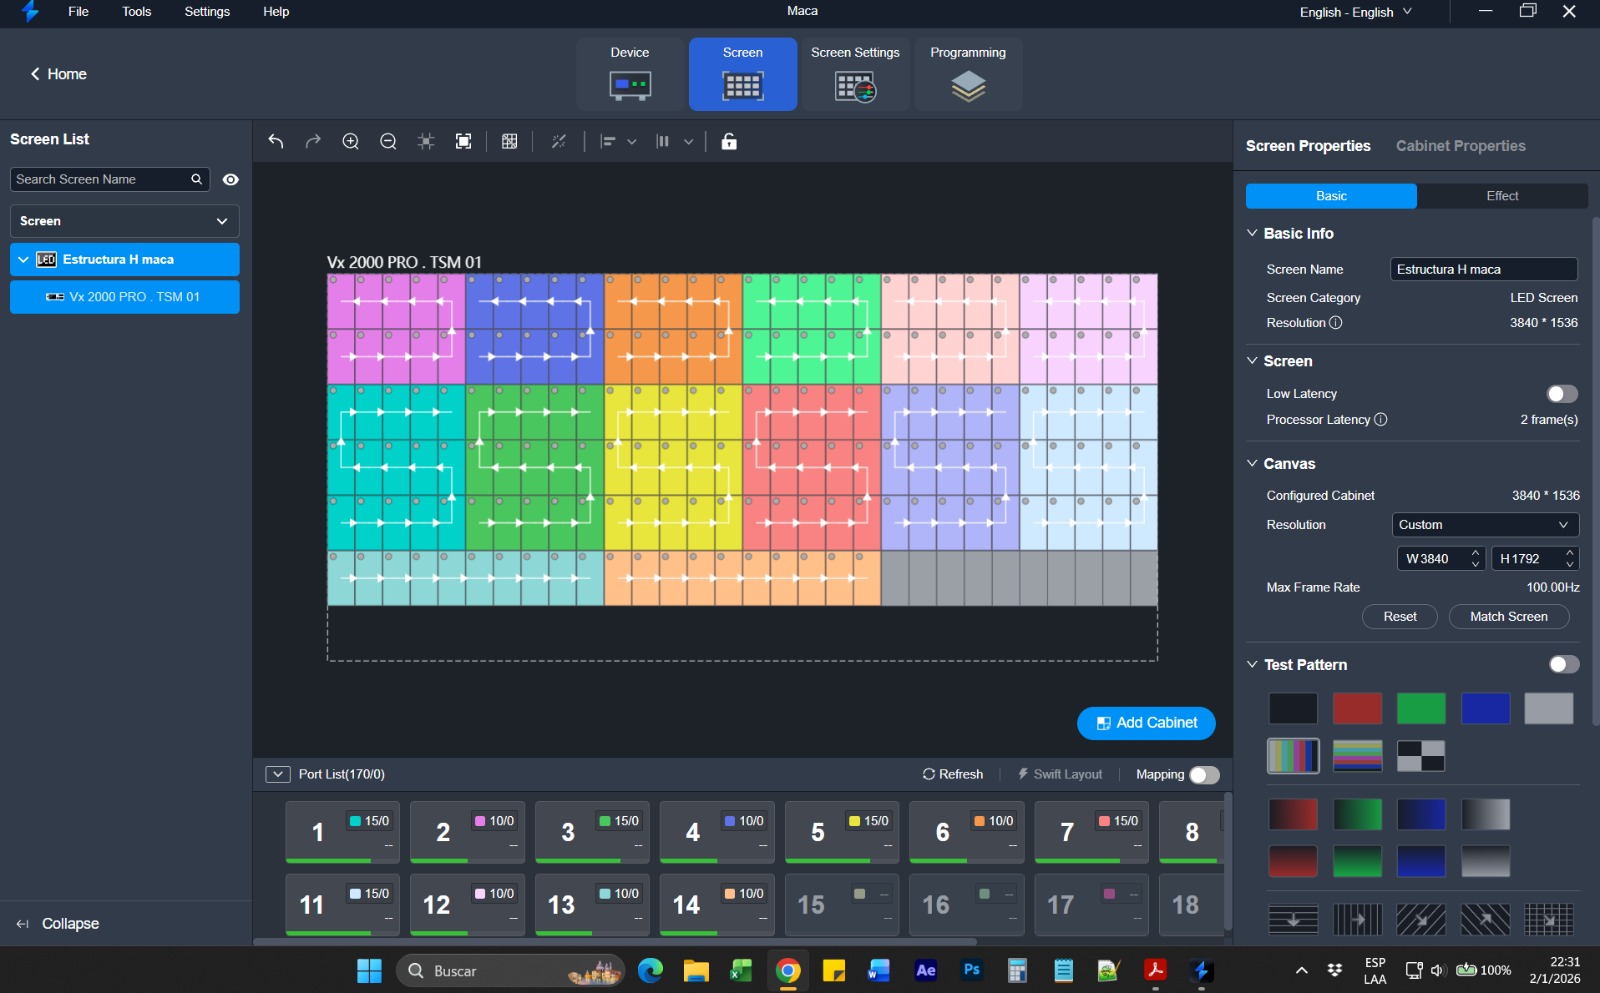Collapse the Estructura H maca tree node

point(23,260)
